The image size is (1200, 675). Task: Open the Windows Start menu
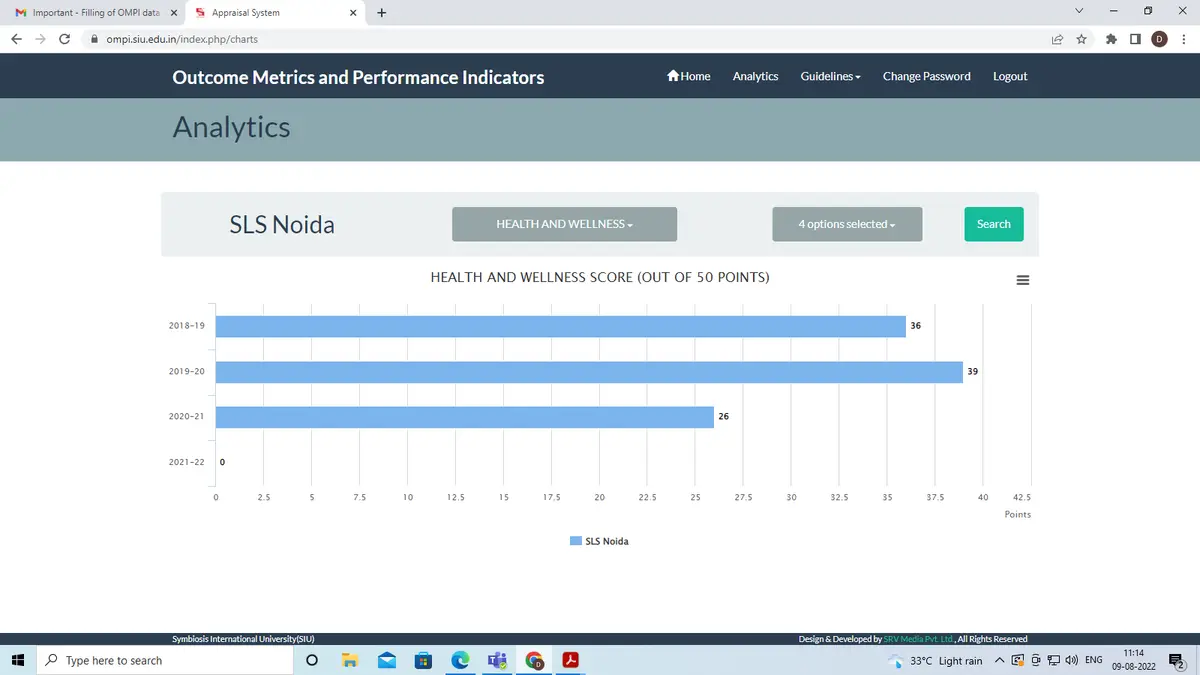18,660
